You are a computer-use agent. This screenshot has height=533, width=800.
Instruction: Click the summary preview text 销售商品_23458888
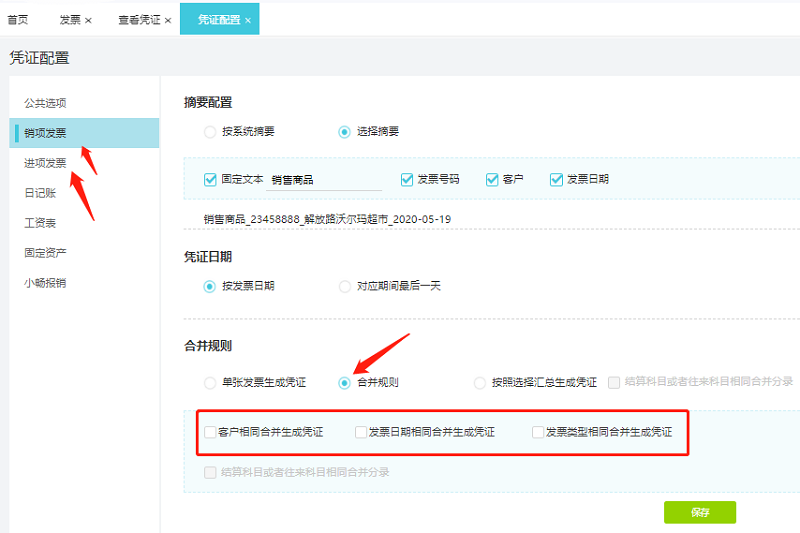point(328,219)
